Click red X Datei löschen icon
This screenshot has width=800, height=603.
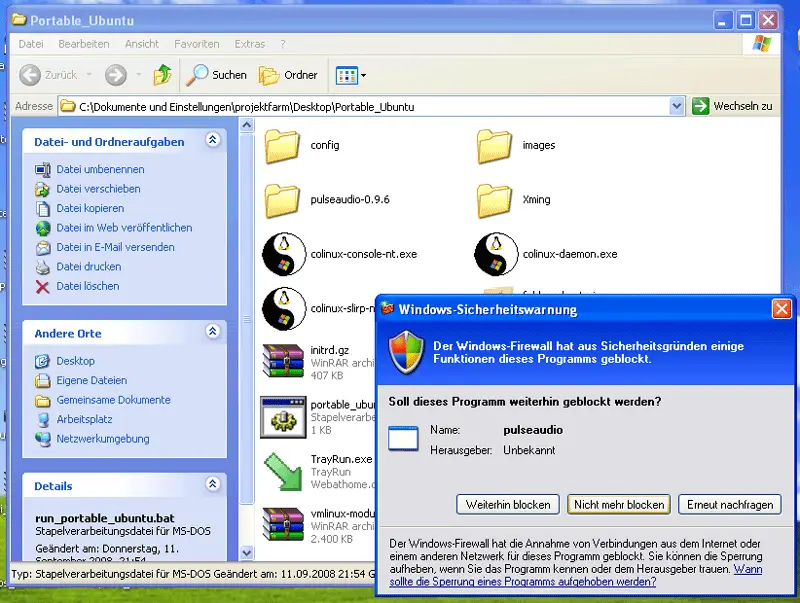pyautogui.click(x=43, y=287)
